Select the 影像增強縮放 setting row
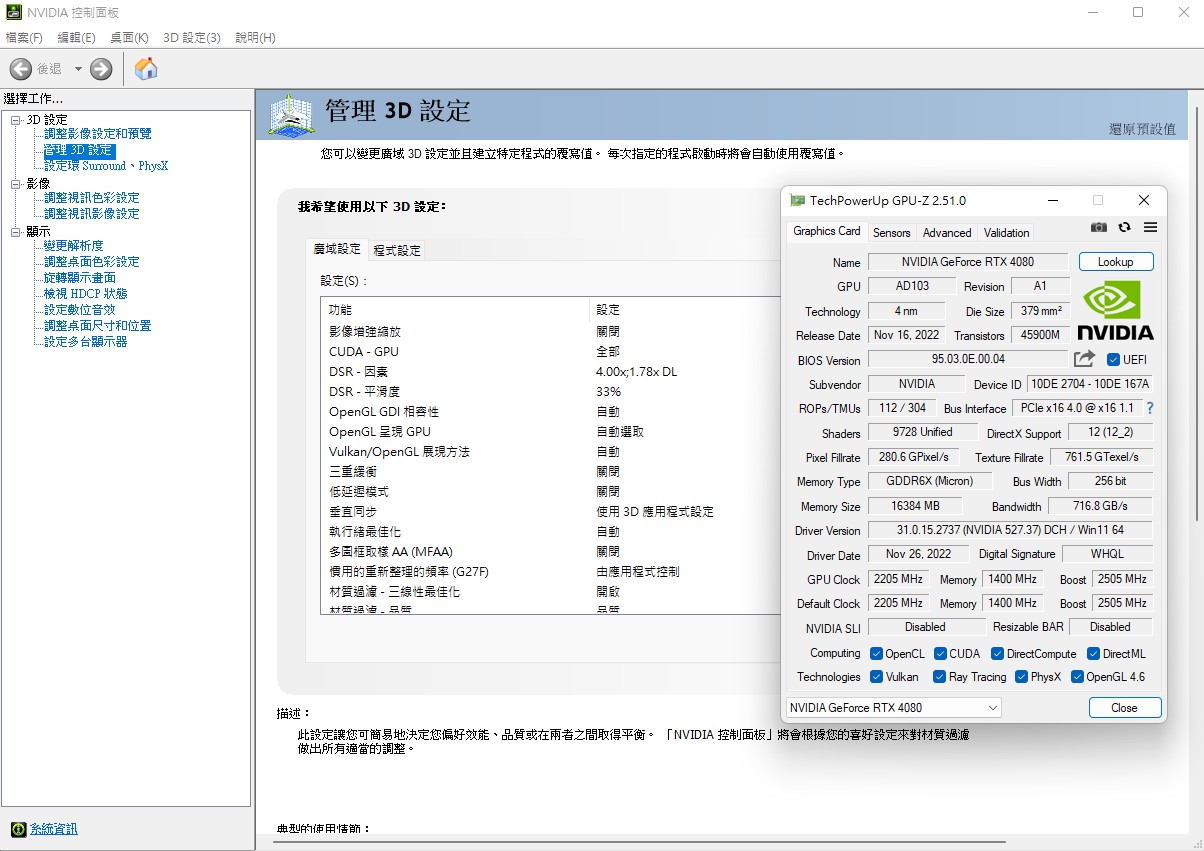Viewport: 1204px width, 851px height. (x=550, y=331)
